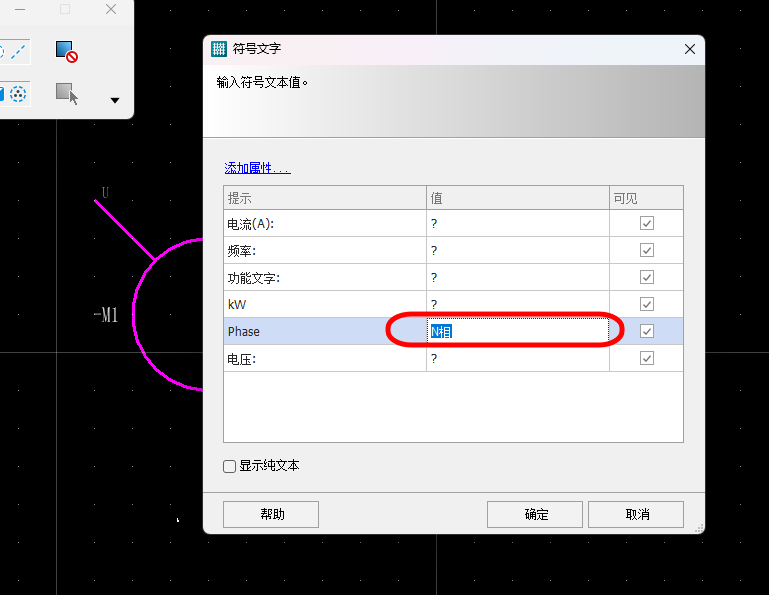Viewport: 769px width, 595px height.
Task: Toggle visibility checkbox for kW row
Action: click(x=646, y=304)
